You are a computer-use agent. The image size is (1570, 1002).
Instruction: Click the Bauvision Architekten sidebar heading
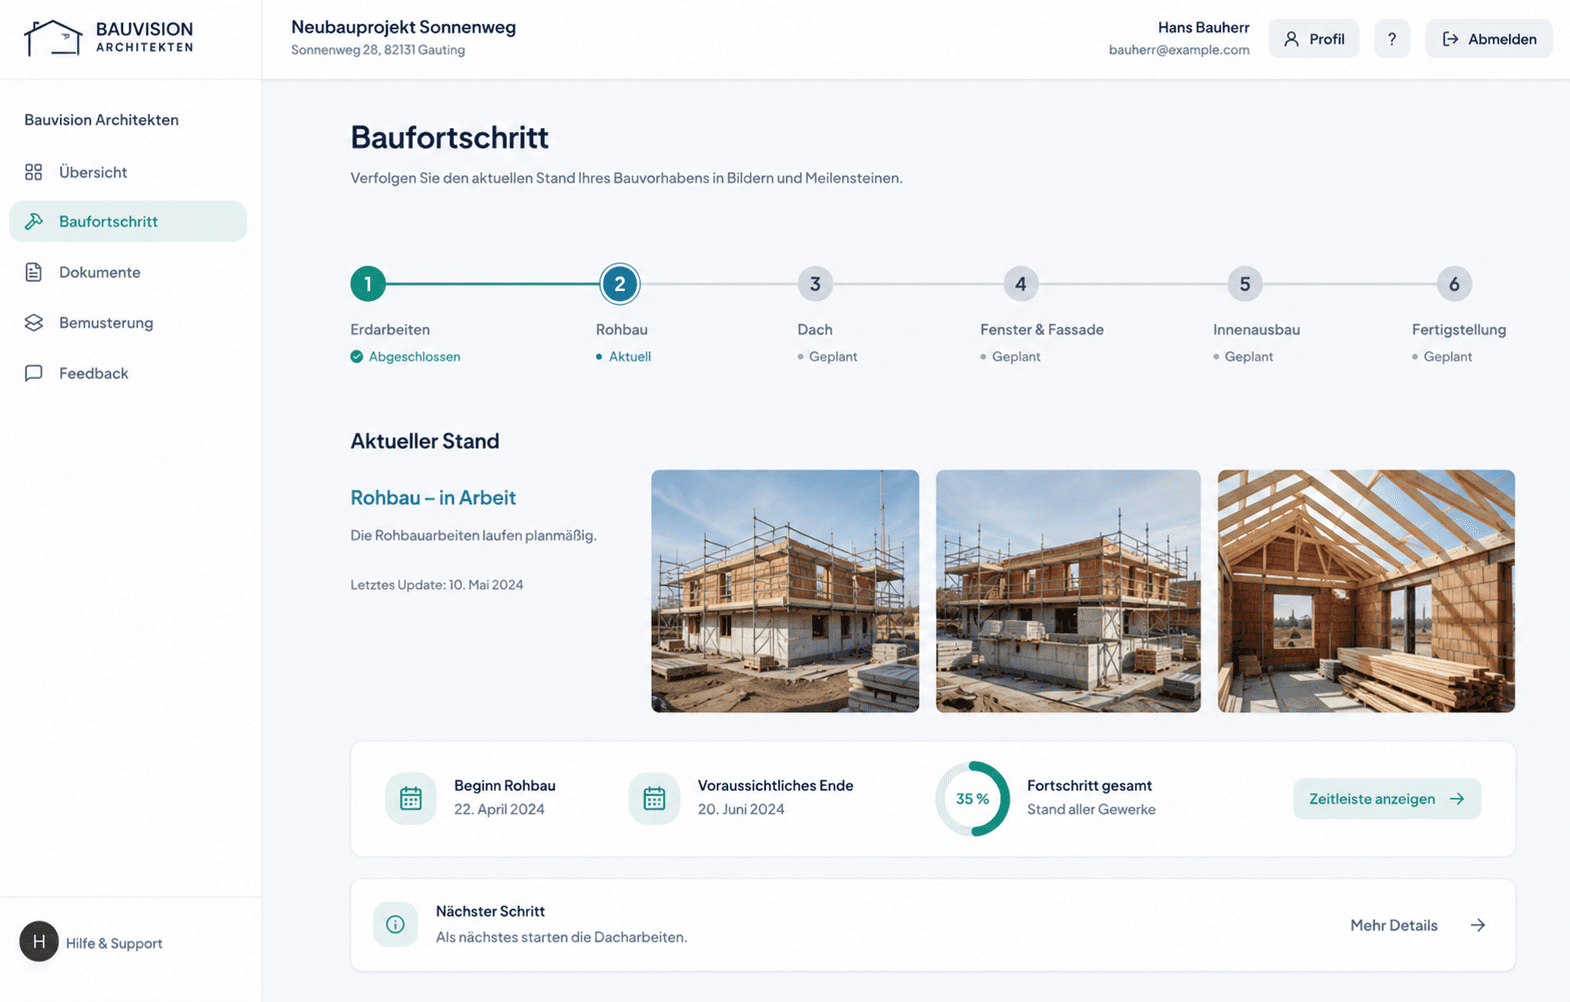[101, 120]
